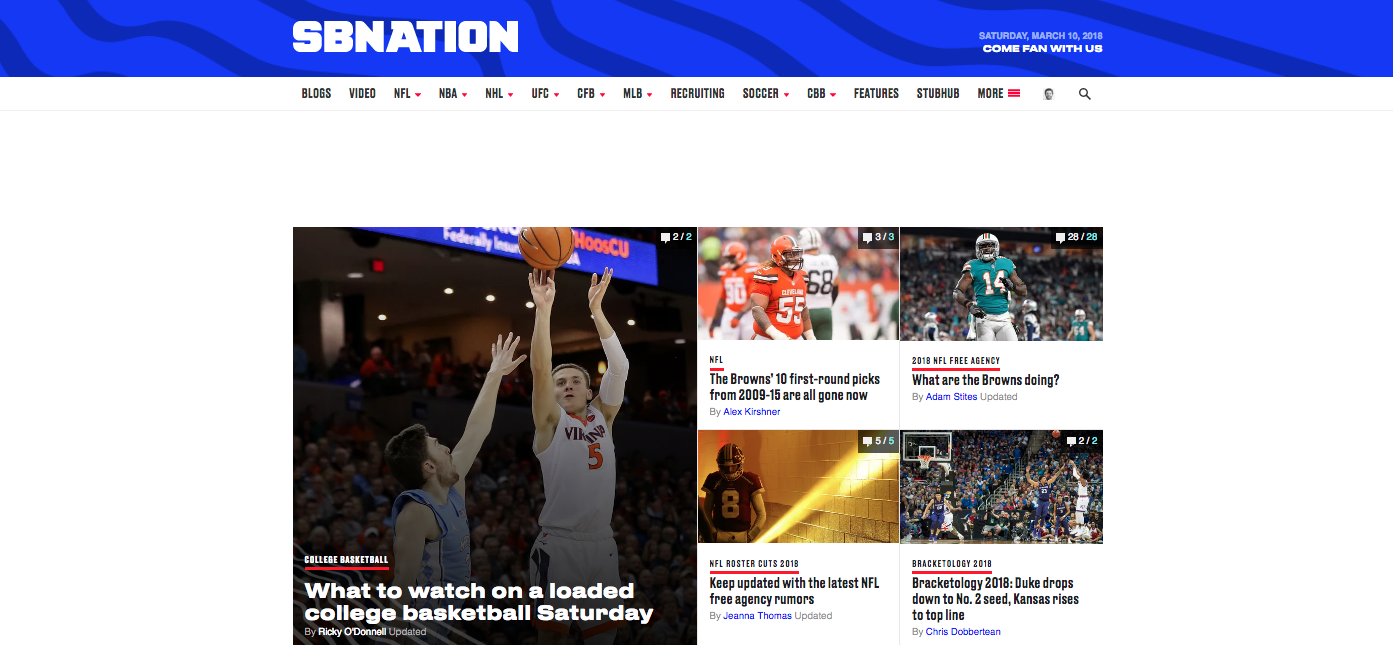This screenshot has width=1393, height=645.
Task: Click the SB Nation logo
Action: click(405, 38)
